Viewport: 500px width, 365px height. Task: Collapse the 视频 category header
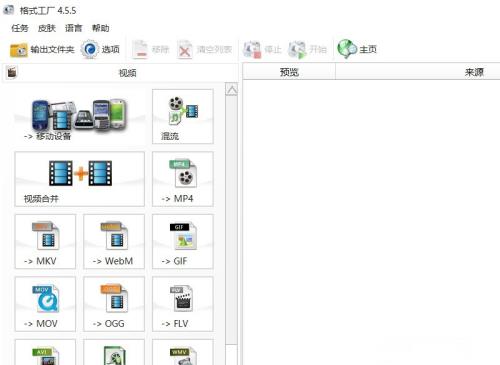[121, 72]
